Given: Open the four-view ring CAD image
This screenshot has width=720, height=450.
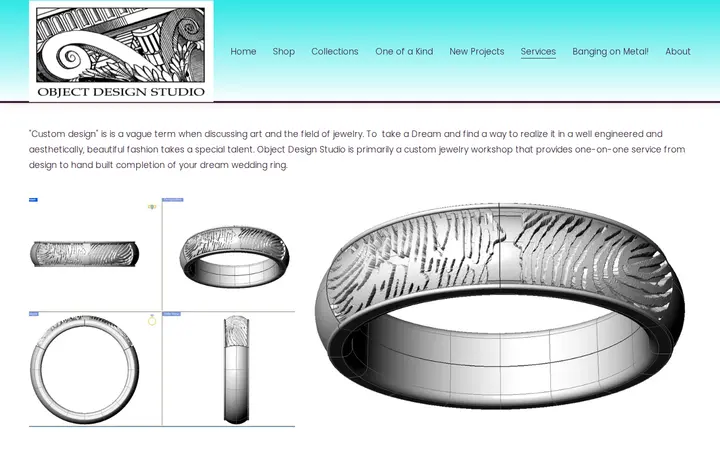Looking at the screenshot, I should (162, 312).
